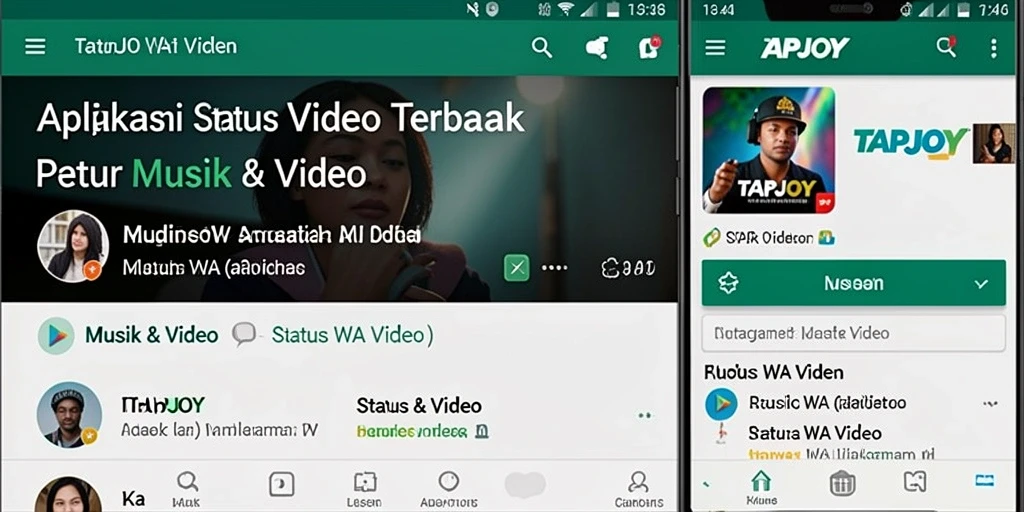The height and width of the screenshot is (512, 1024).
Task: Open TAPJOY app artwork thumbnail
Action: point(769,150)
